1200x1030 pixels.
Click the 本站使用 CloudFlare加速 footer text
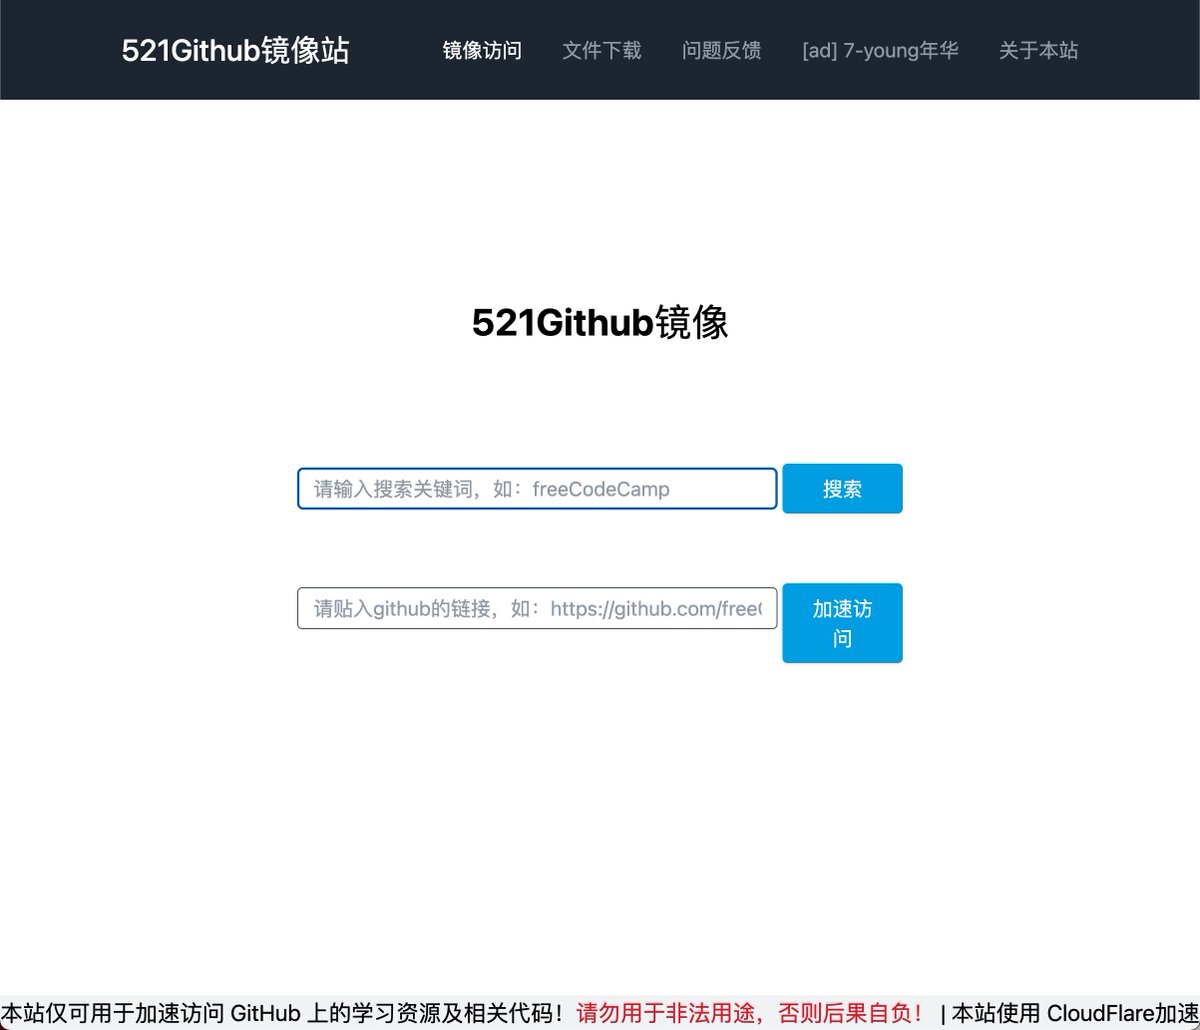[x=1075, y=1013]
